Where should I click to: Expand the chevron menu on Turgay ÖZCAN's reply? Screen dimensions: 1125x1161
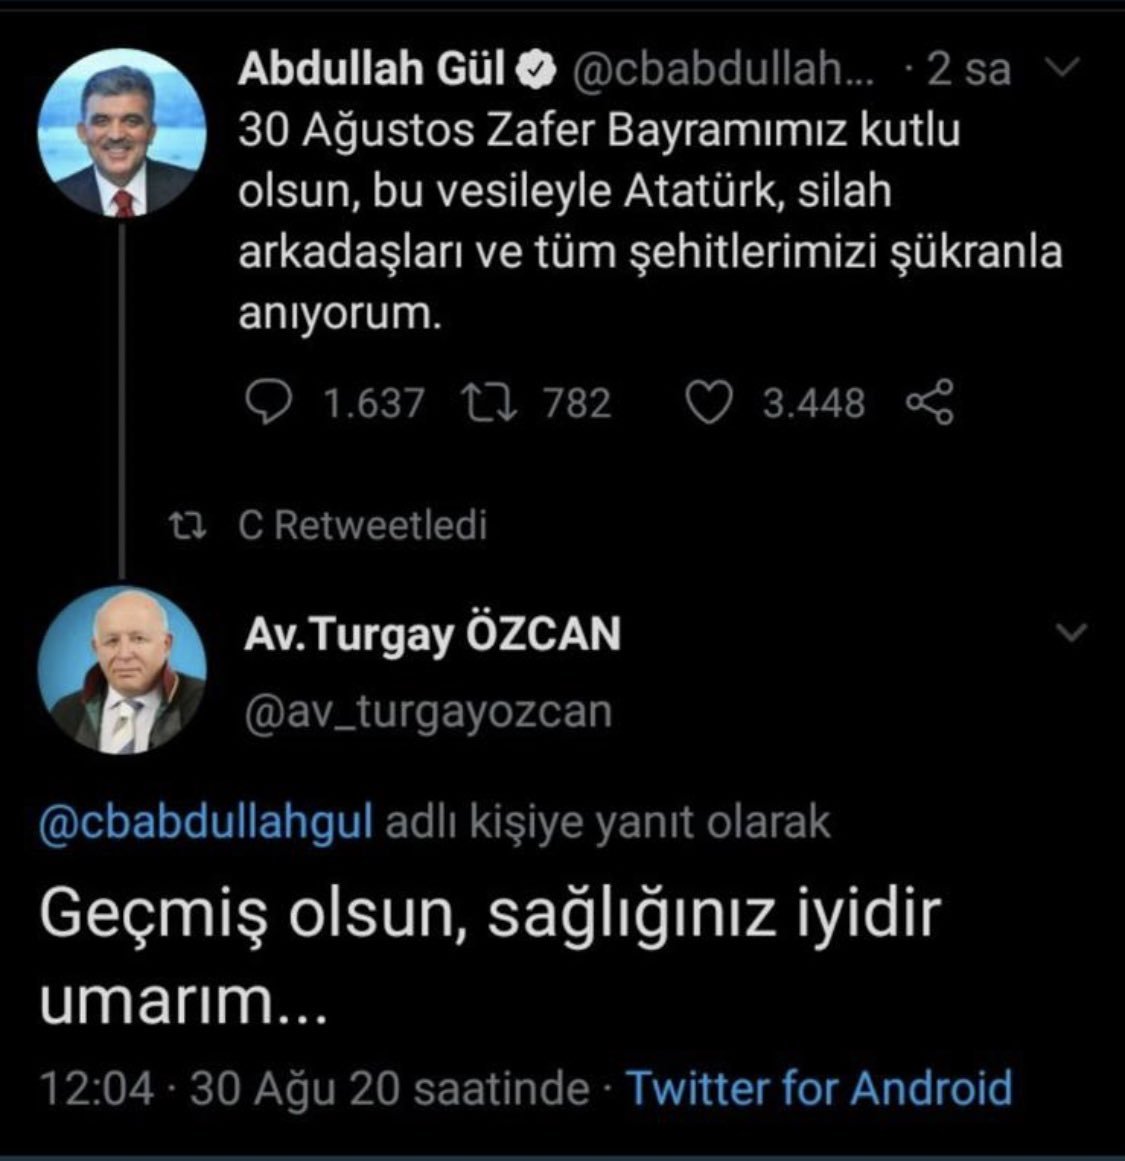tap(1071, 633)
